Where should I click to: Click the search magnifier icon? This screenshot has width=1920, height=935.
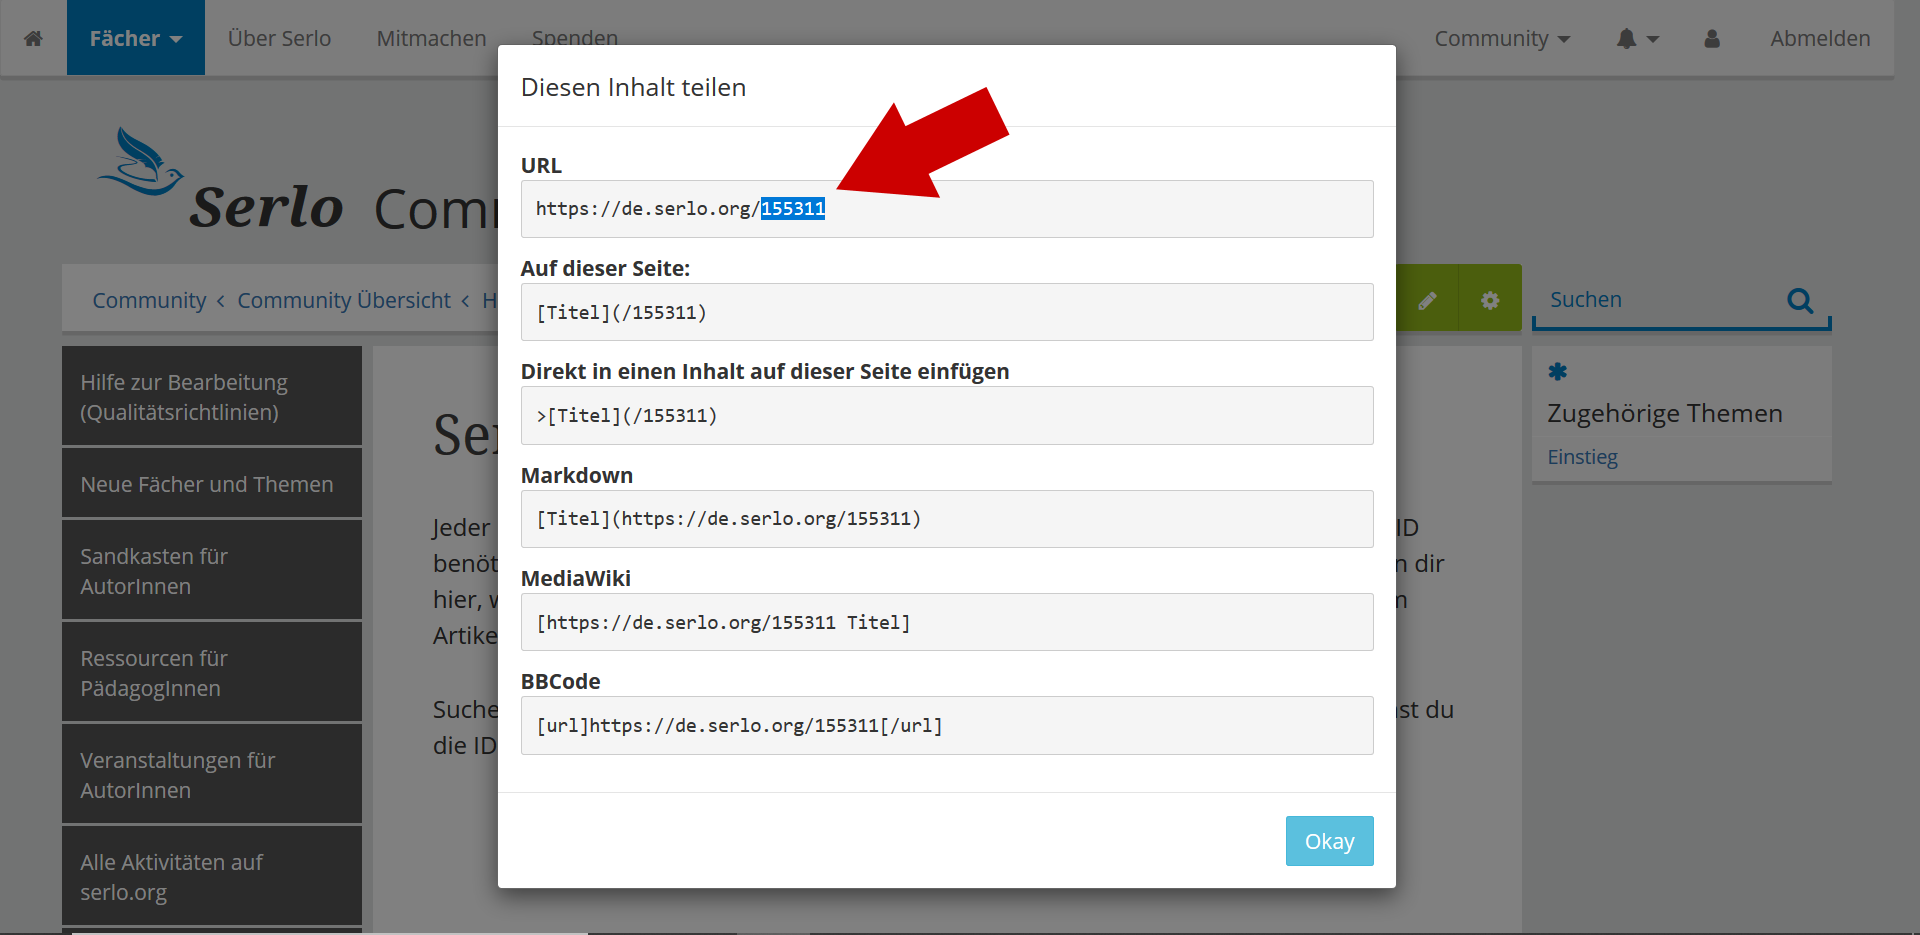pos(1800,300)
